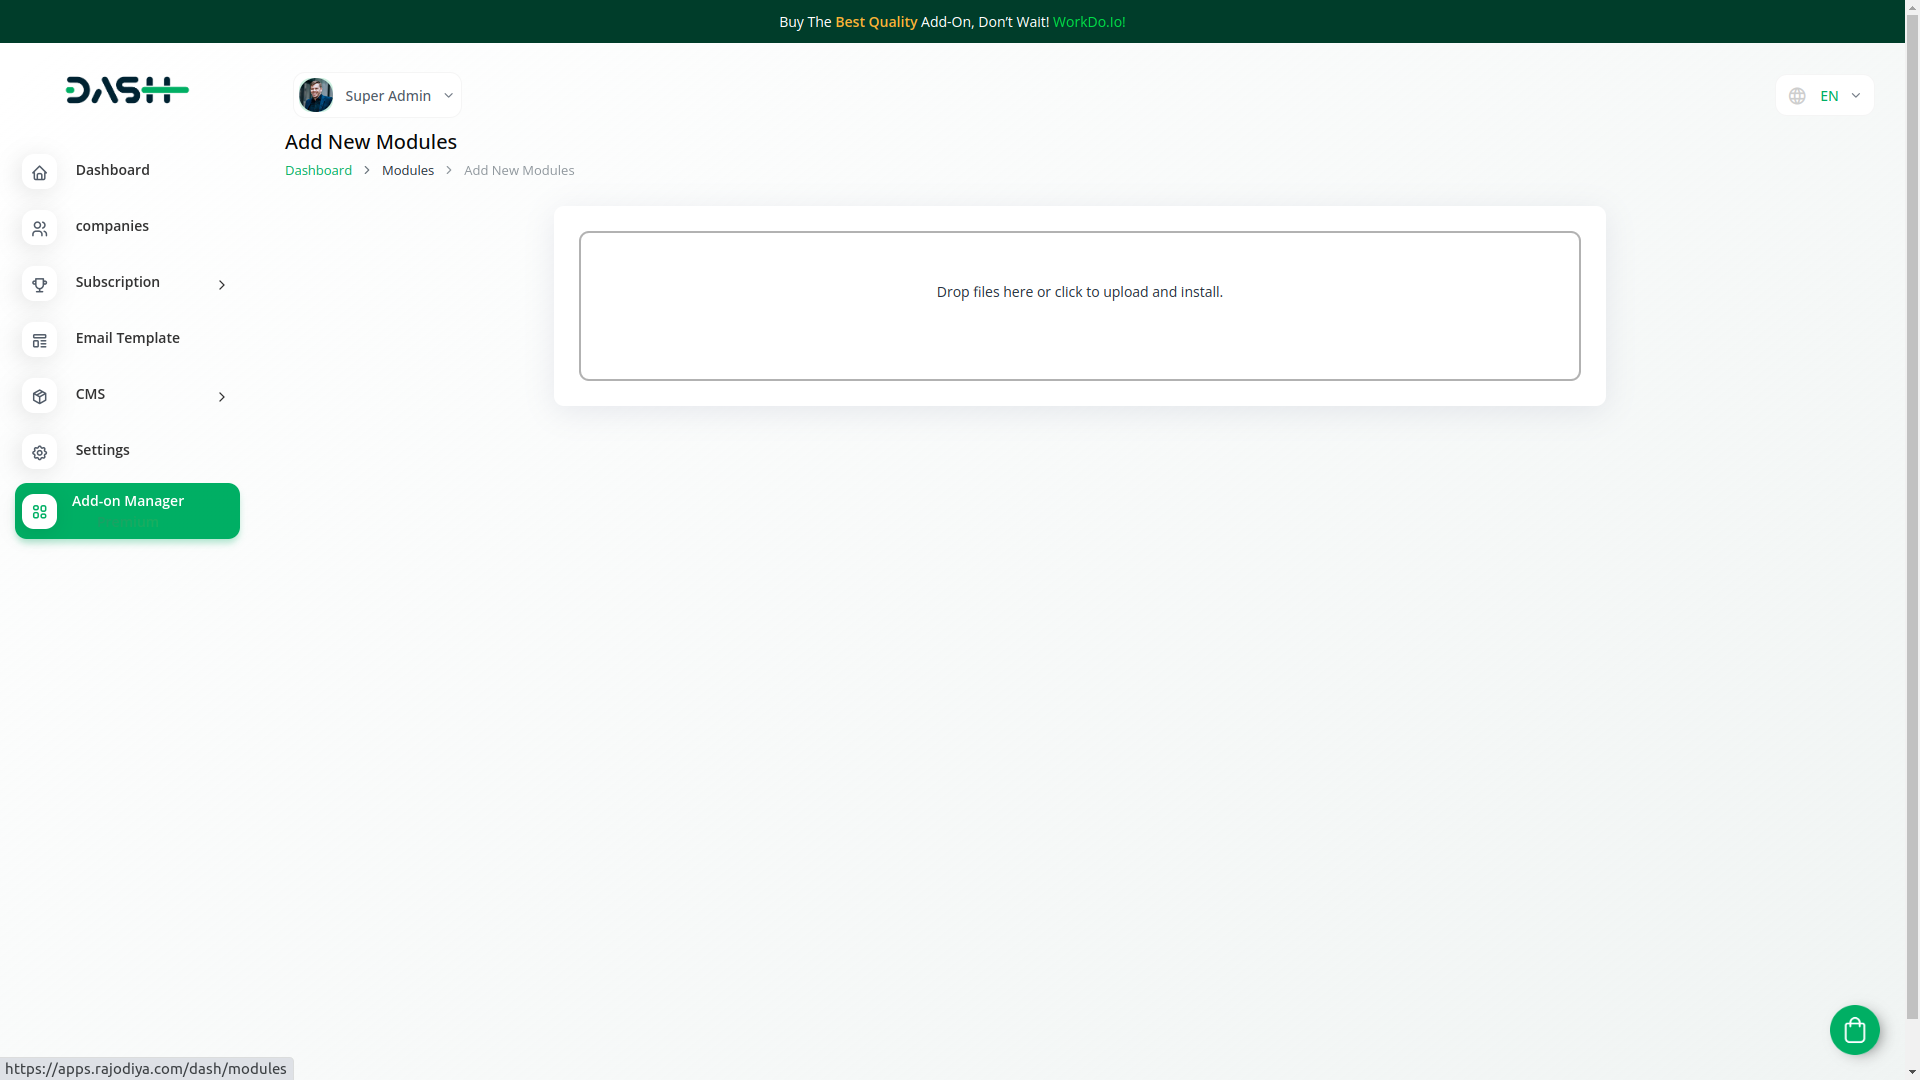Viewport: 1920px width, 1080px height.
Task: Click the CMS box icon
Action: pyautogui.click(x=39, y=397)
